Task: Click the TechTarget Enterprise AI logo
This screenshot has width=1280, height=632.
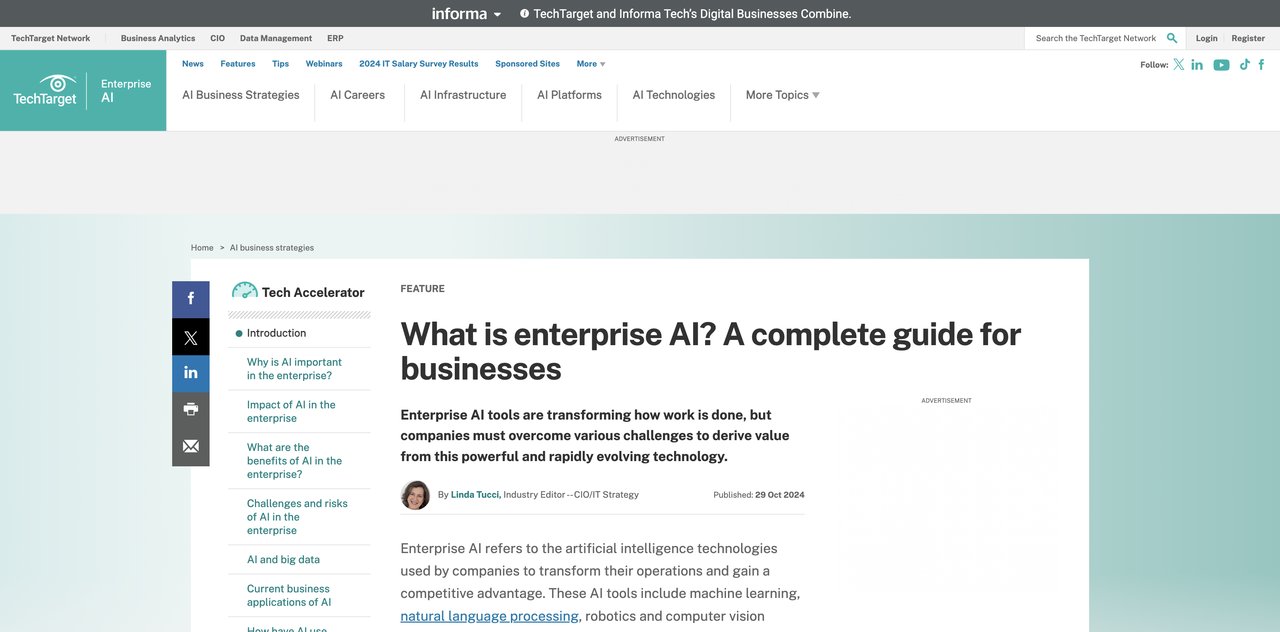Action: click(83, 91)
